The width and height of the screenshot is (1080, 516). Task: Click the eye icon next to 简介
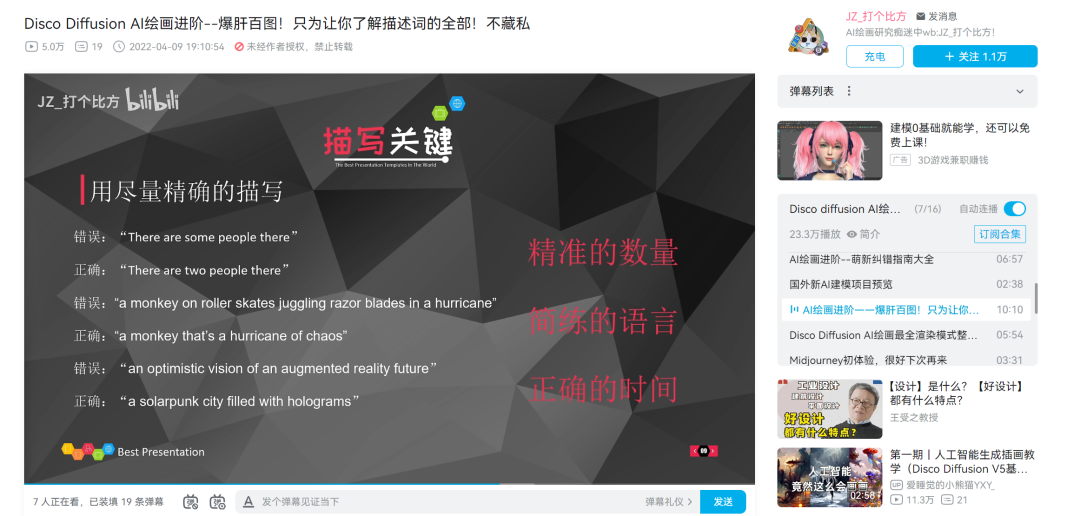tap(852, 234)
